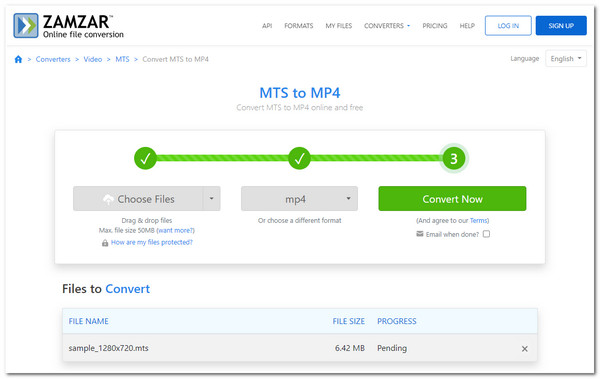Enable the Email when done checkbox
The image size is (600, 379).
pyautogui.click(x=486, y=234)
